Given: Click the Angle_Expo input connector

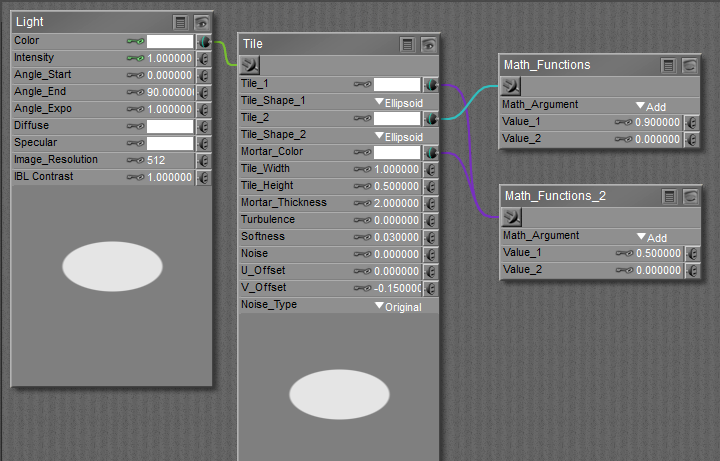Looking at the screenshot, I should (x=204, y=110).
